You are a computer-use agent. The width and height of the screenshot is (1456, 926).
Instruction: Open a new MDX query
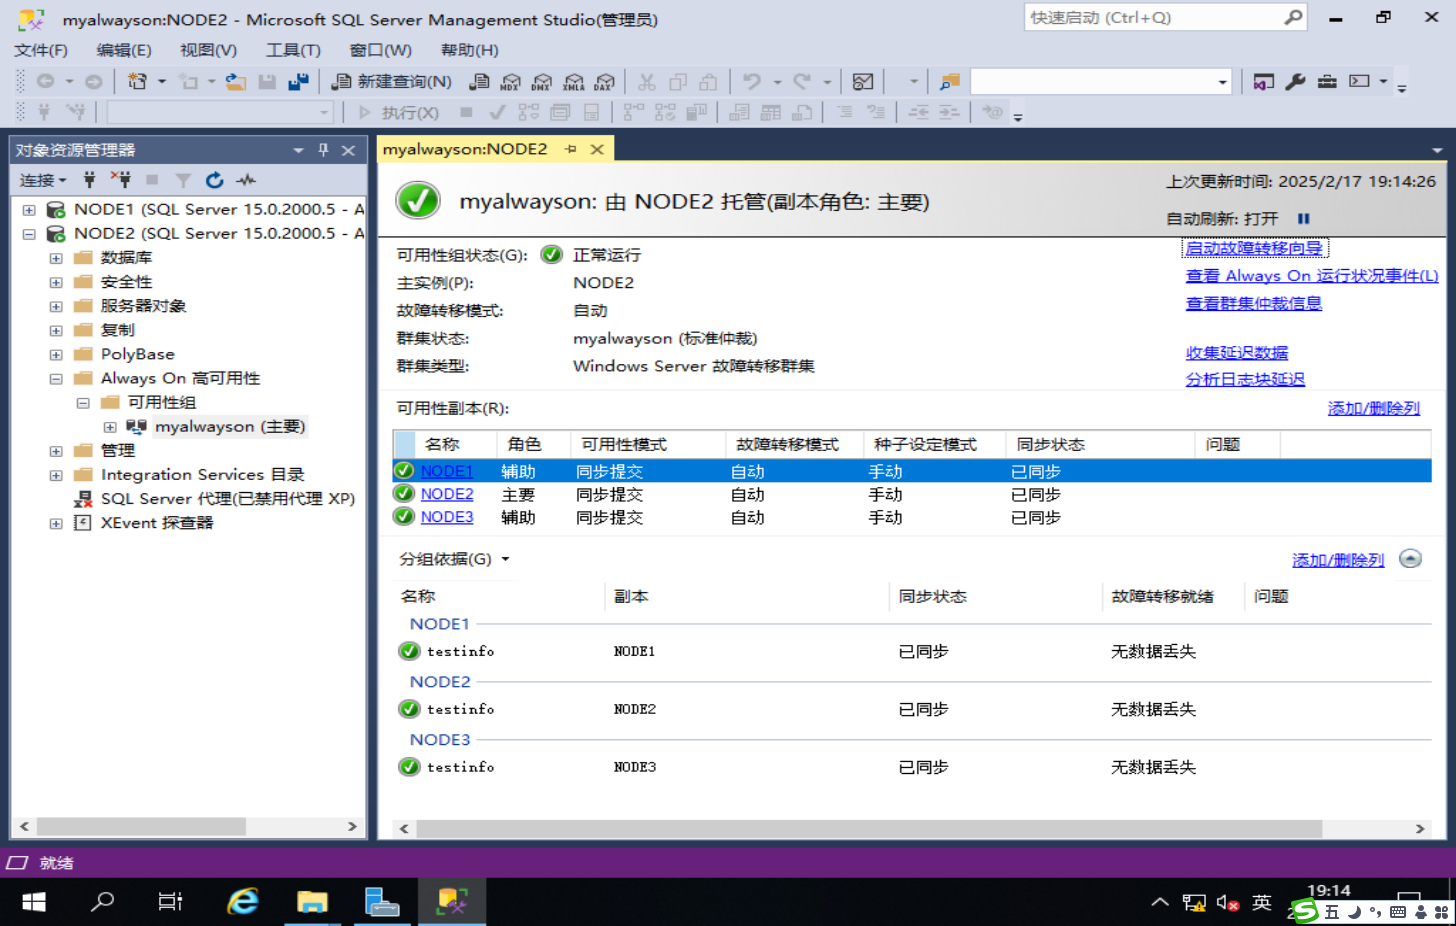[511, 82]
